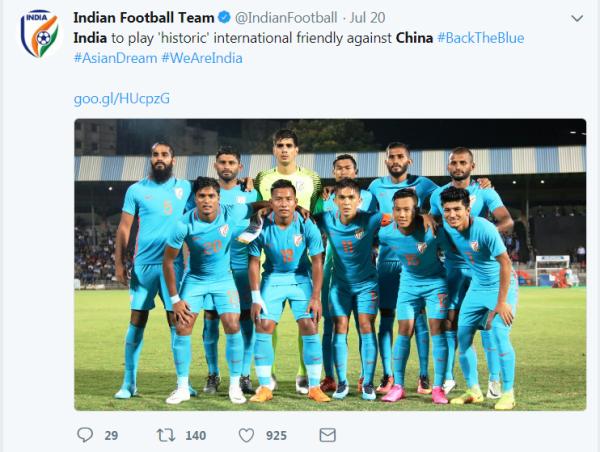
Task: Open the Indian Football Team avatar logo
Action: click(40, 34)
